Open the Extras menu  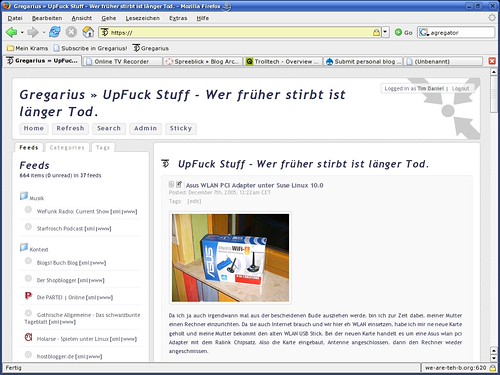click(x=178, y=18)
